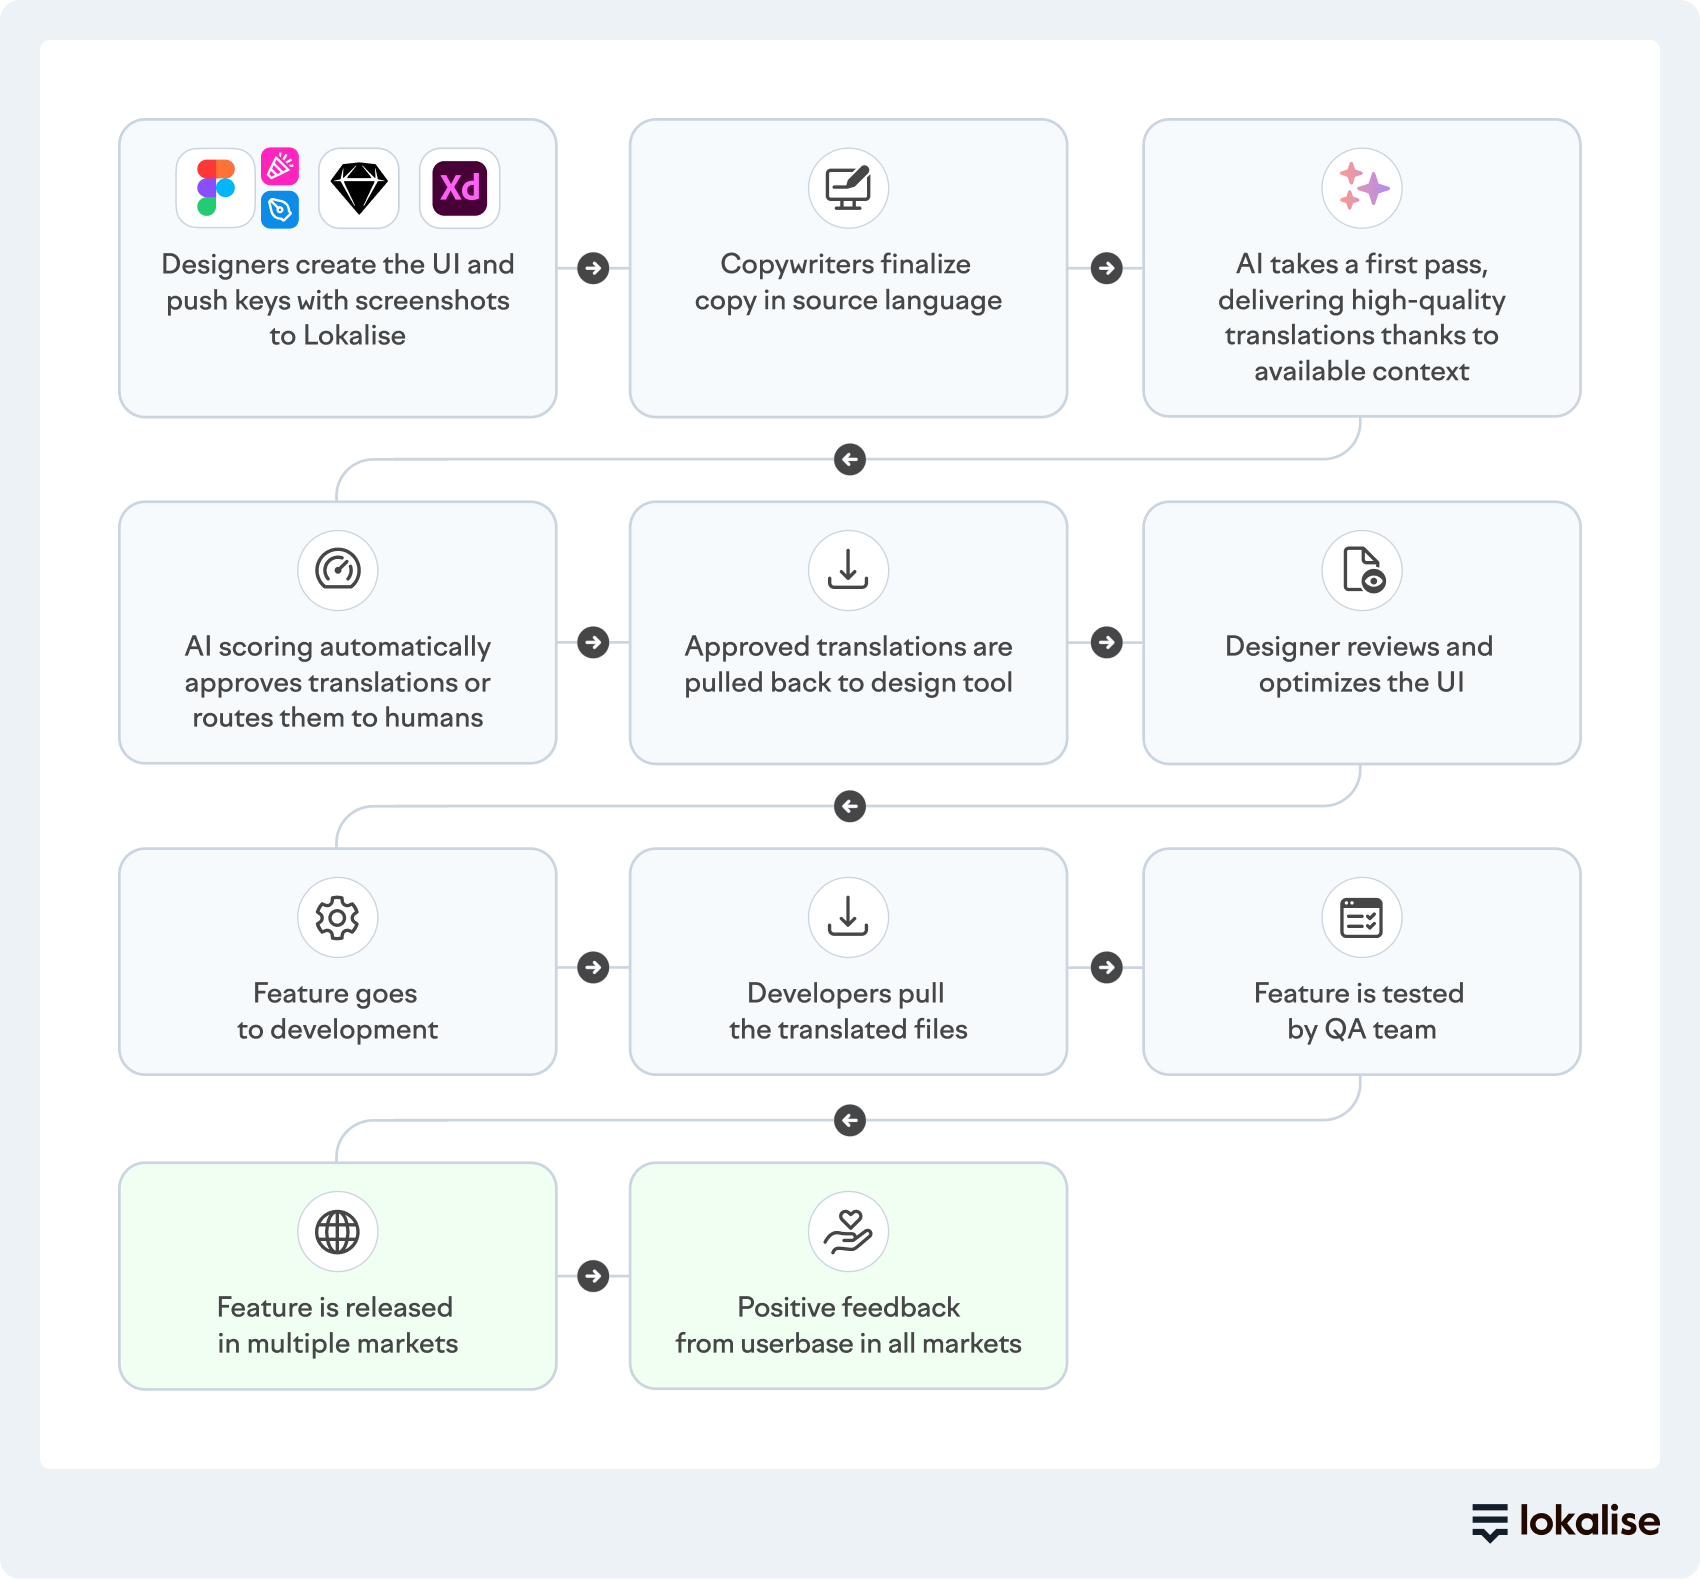Image resolution: width=1700 pixels, height=1579 pixels.
Task: Click the globe icon for release
Action: [x=338, y=1231]
